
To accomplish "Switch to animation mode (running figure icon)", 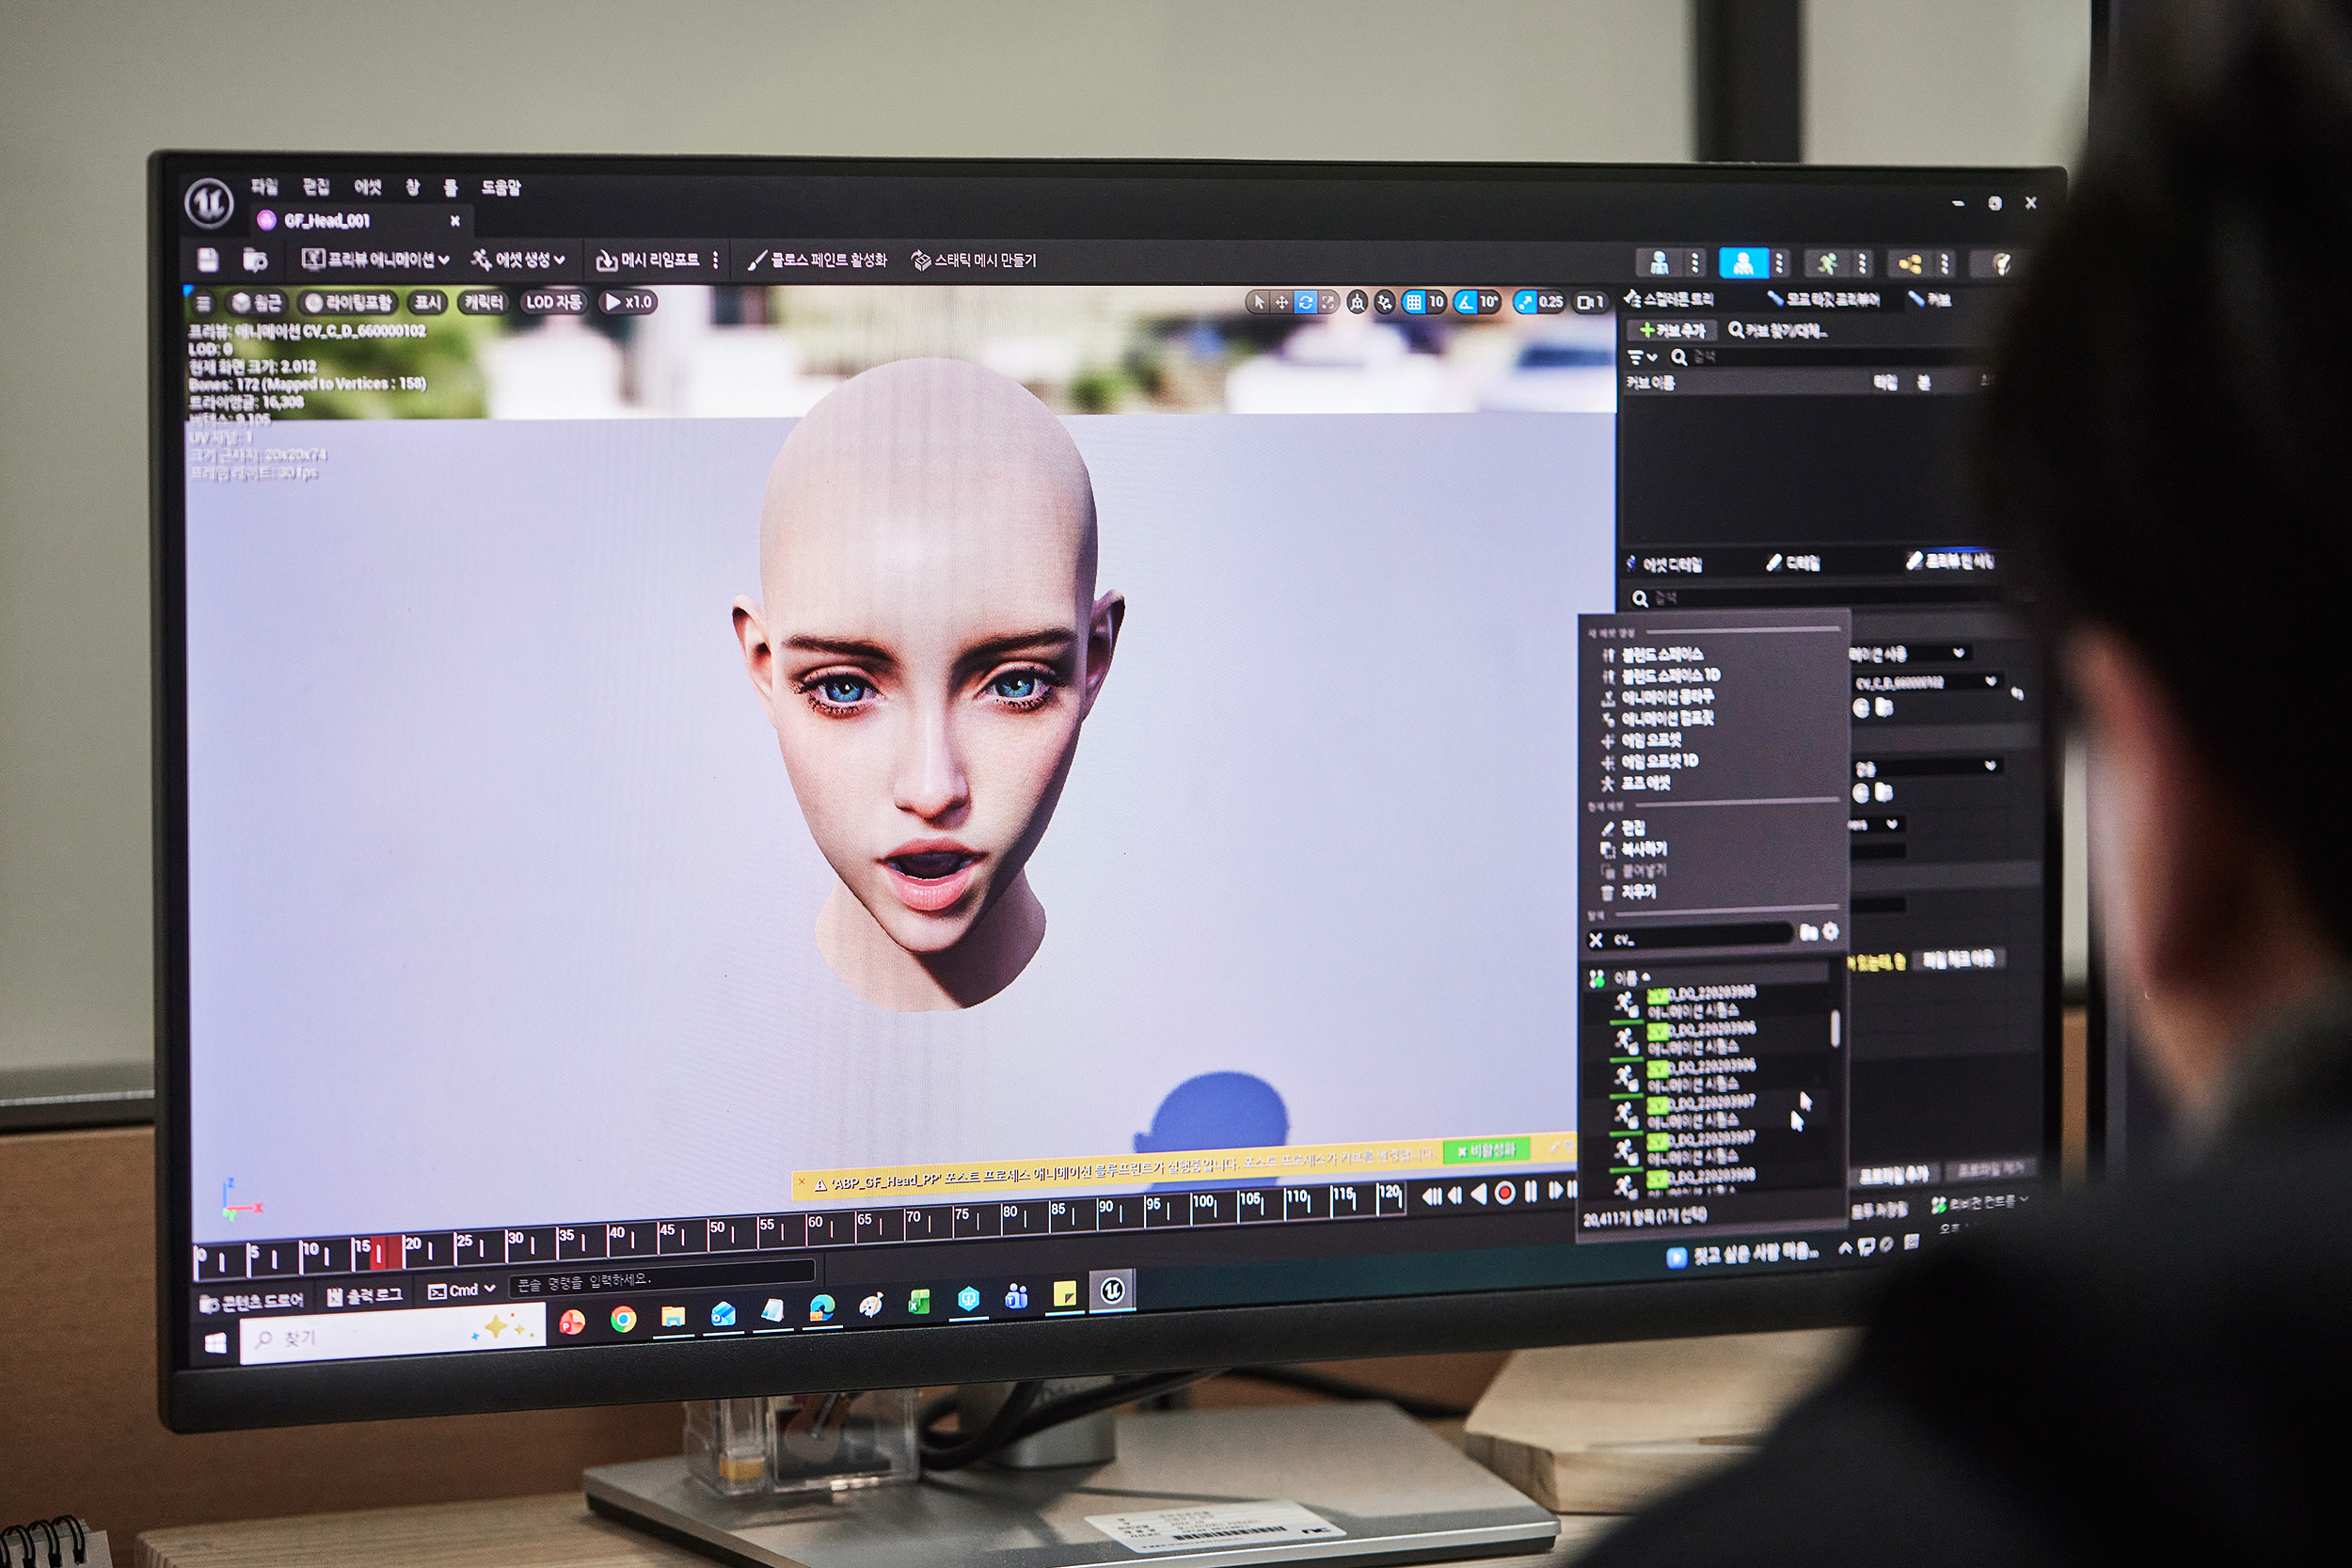I will [x=1827, y=263].
